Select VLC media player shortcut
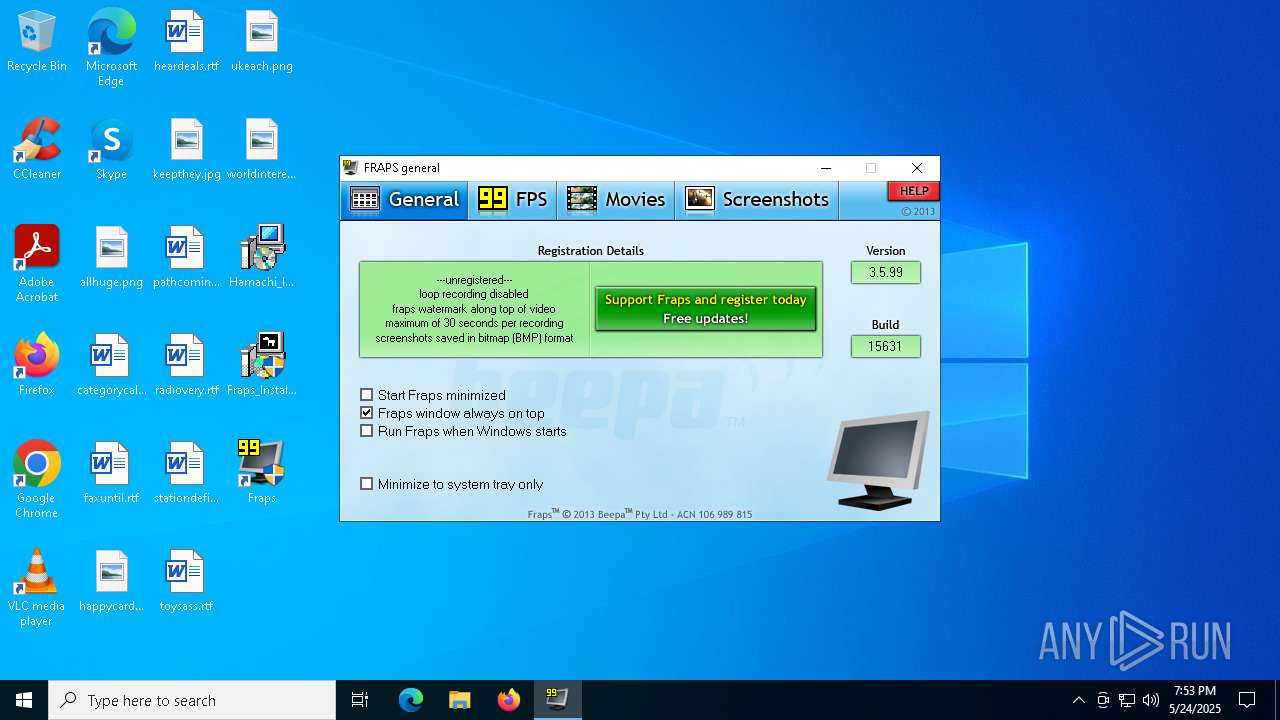1280x720 pixels. point(37,588)
